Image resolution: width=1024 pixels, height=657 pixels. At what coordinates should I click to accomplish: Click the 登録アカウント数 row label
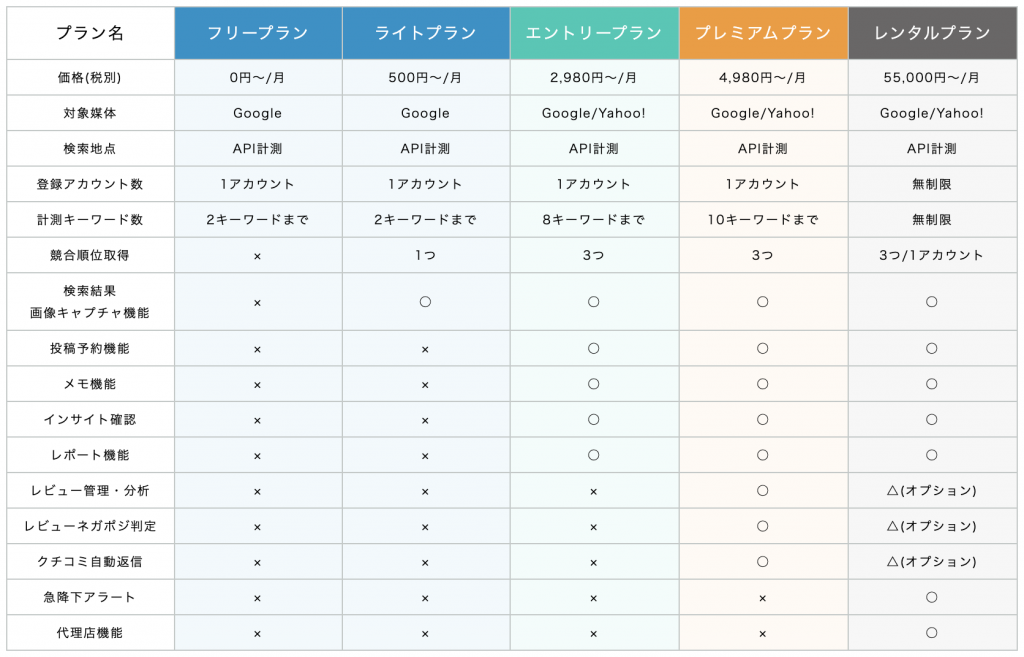click(90, 184)
